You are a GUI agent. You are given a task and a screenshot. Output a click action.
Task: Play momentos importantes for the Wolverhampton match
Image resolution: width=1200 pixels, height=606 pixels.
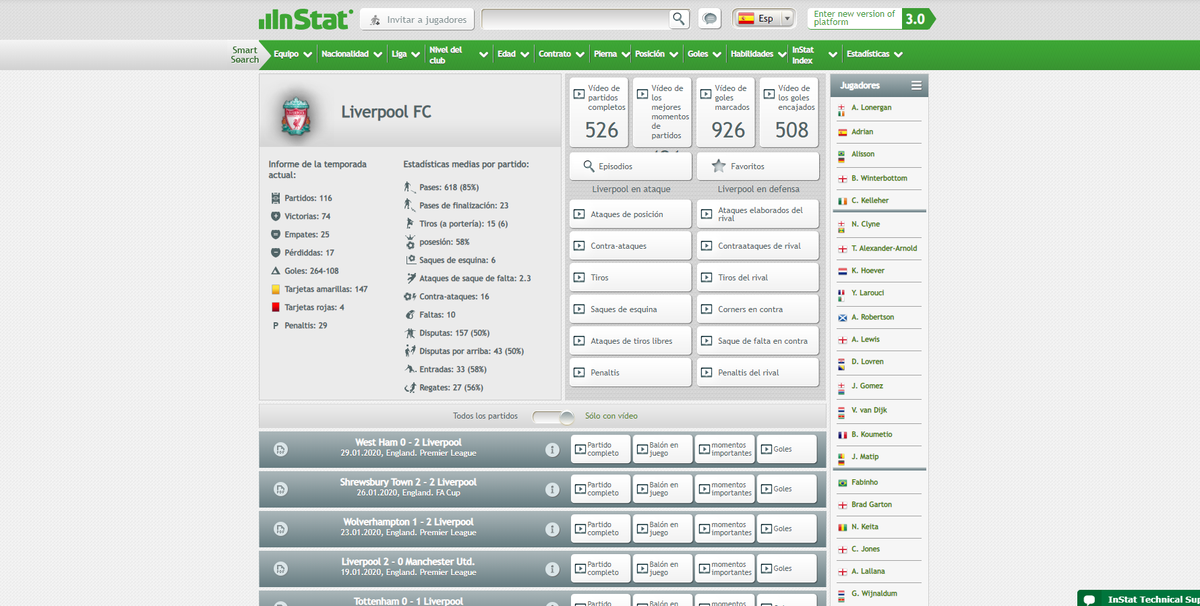click(725, 528)
